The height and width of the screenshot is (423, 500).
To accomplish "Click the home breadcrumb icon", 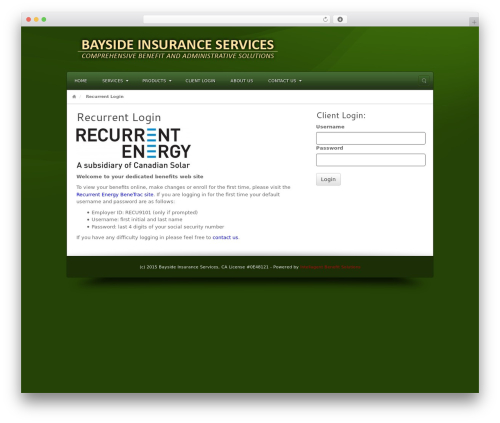I will click(74, 97).
